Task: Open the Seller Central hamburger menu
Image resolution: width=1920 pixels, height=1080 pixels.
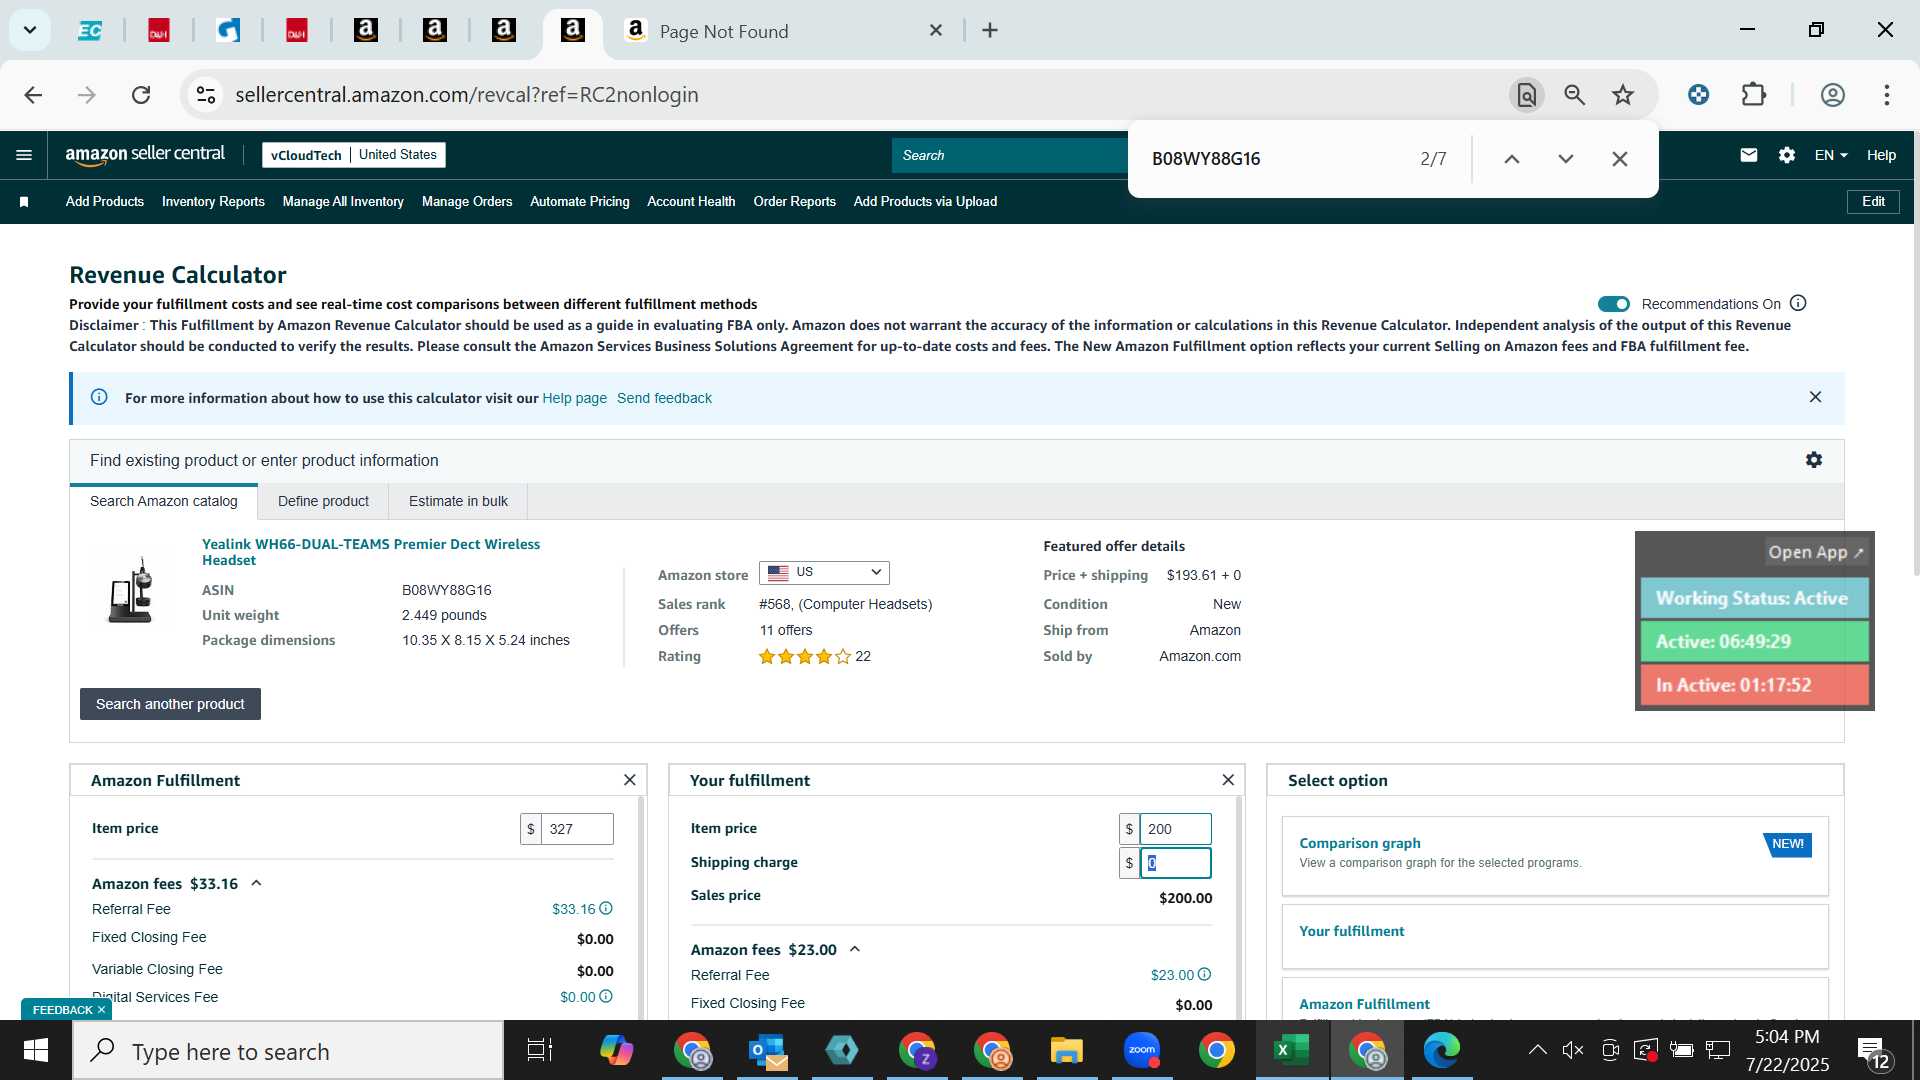Action: click(x=24, y=155)
